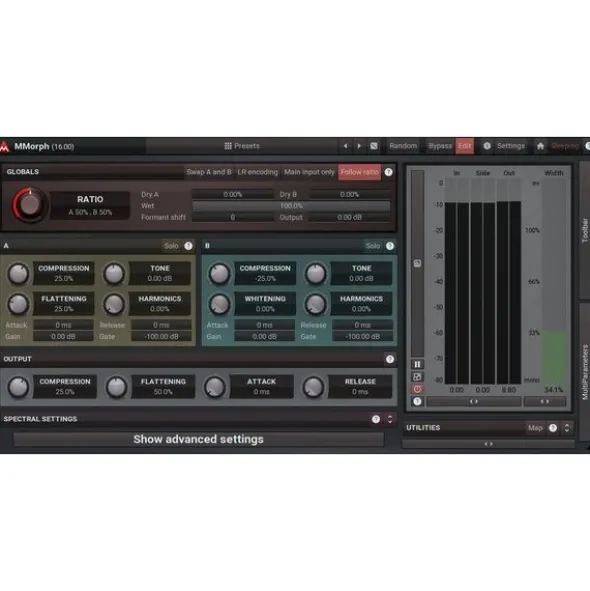Open help icon for section B
590x591 pixels.
coord(390,246)
